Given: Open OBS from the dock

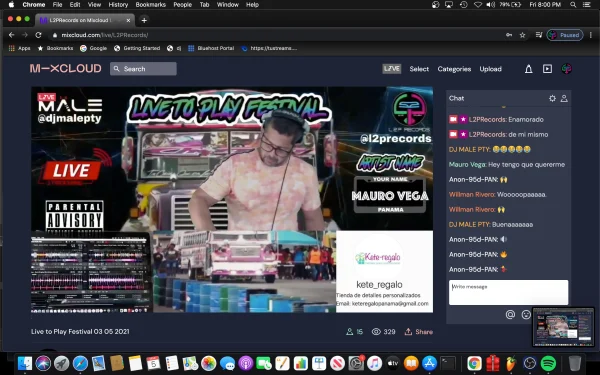Looking at the screenshot, I should 530,363.
